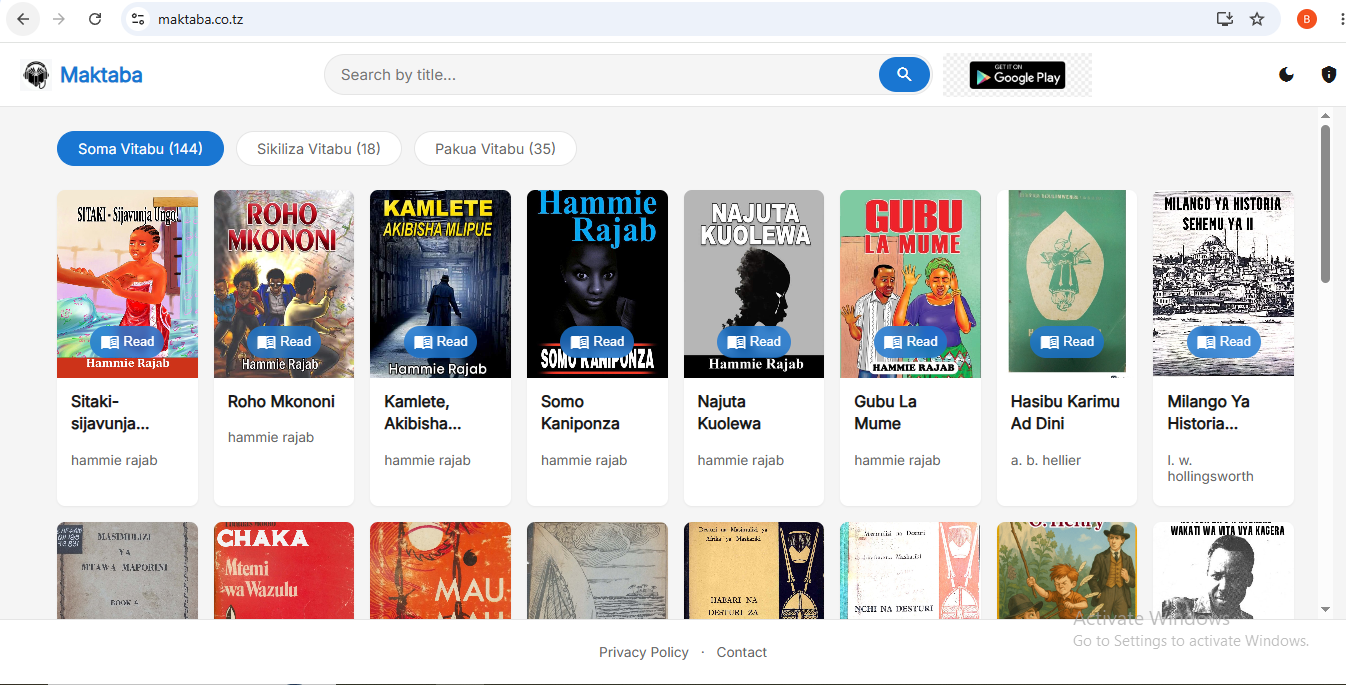
Task: Click Read on Milango Ya Historia book
Action: point(1223,342)
